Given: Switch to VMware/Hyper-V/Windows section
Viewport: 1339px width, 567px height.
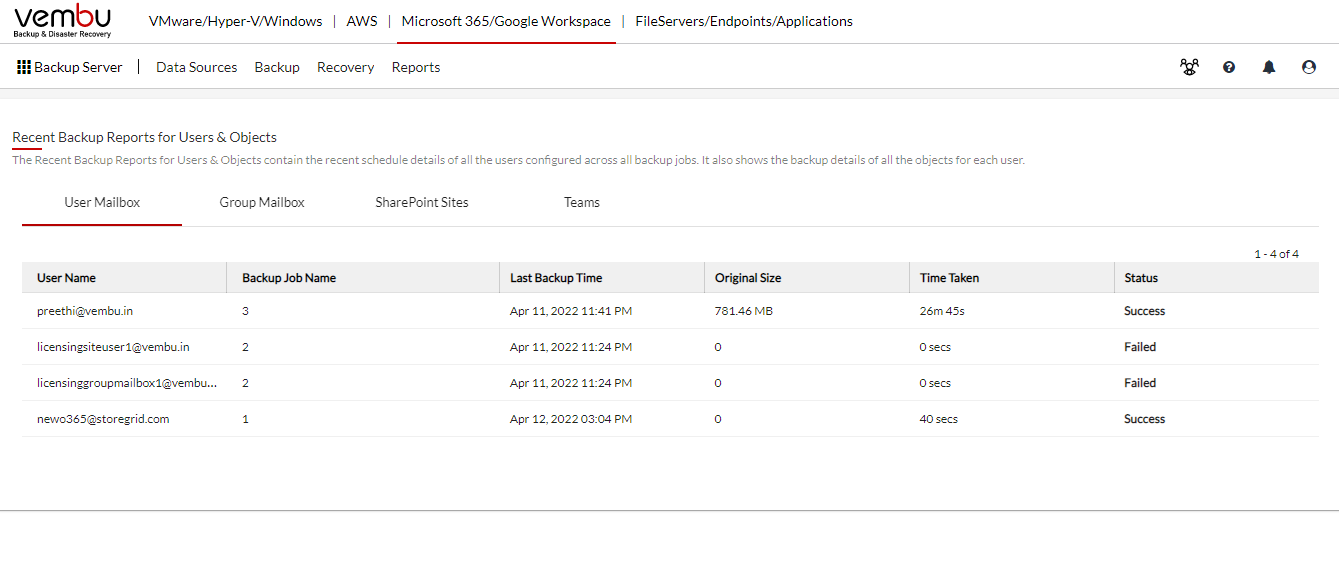Looking at the screenshot, I should coord(235,21).
